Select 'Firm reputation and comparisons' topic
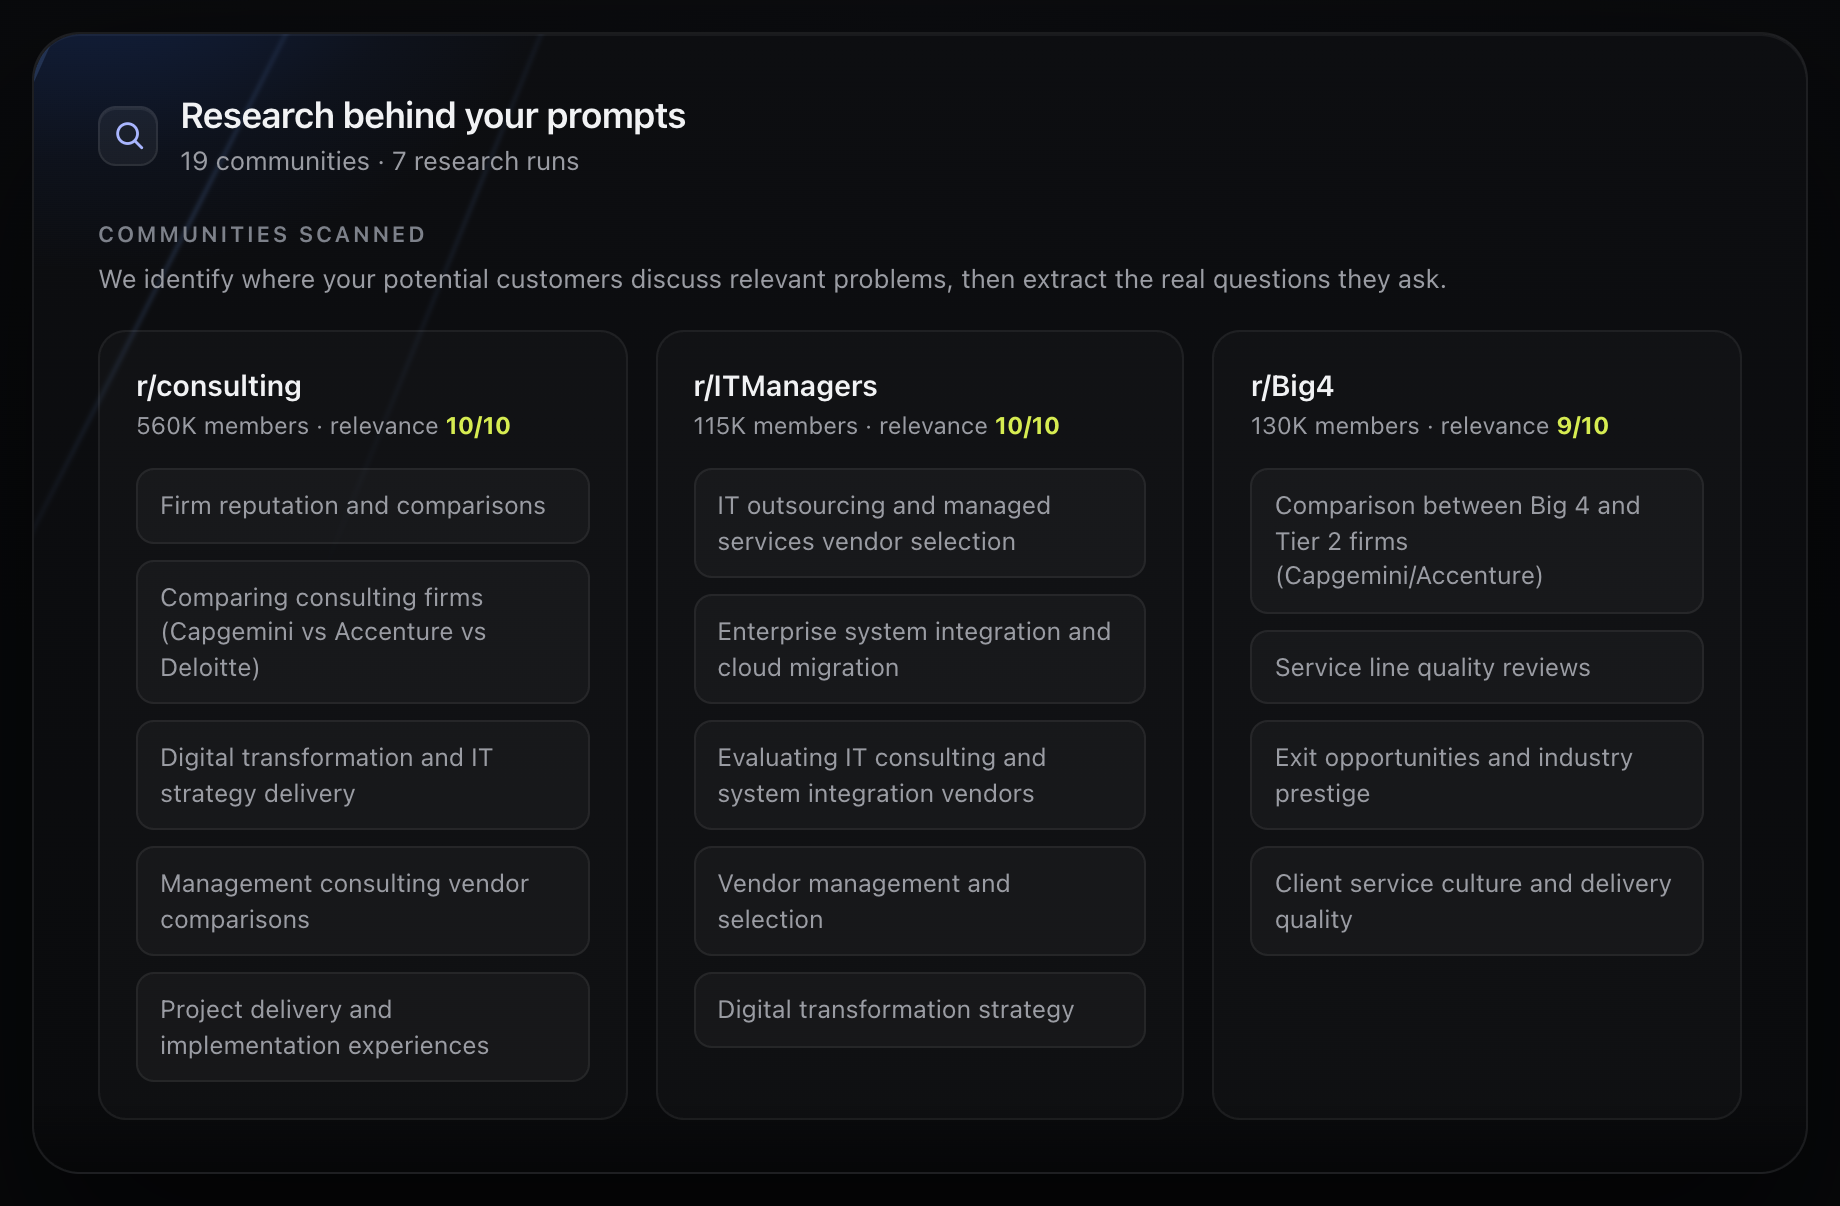The height and width of the screenshot is (1206, 1840). pyautogui.click(x=363, y=506)
